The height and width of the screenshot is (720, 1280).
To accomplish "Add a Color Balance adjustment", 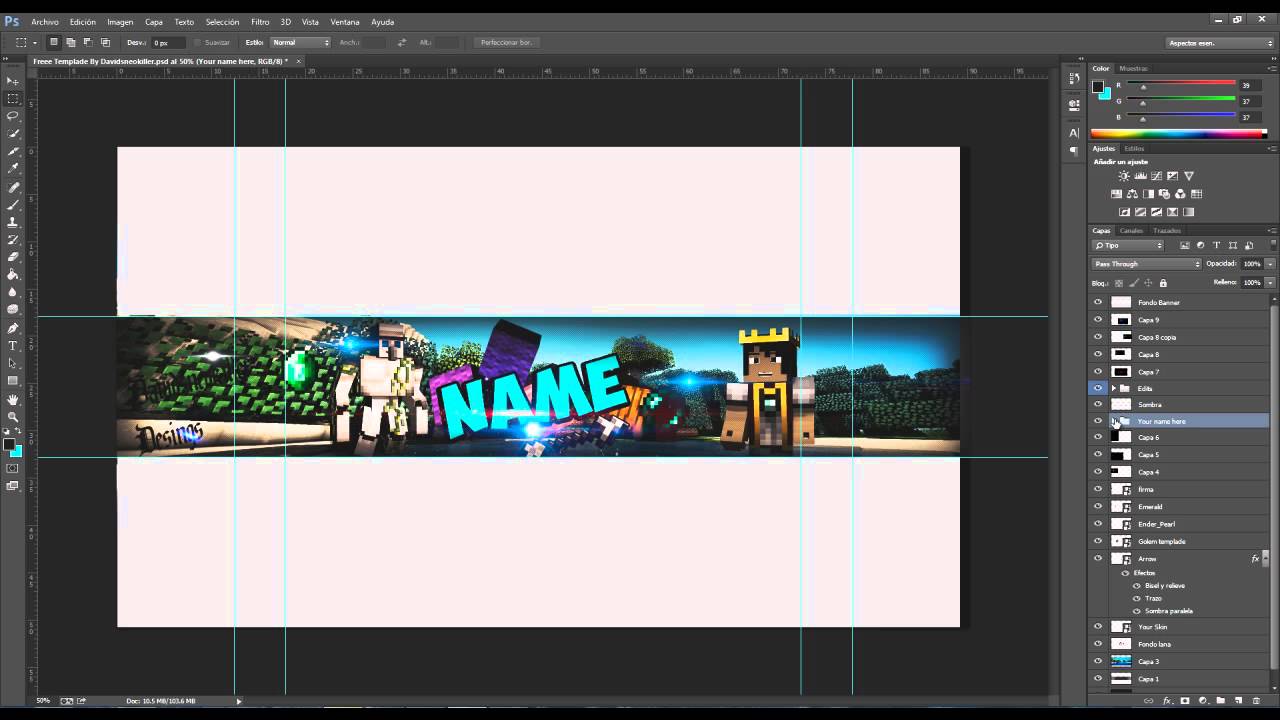I will (x=1132, y=194).
